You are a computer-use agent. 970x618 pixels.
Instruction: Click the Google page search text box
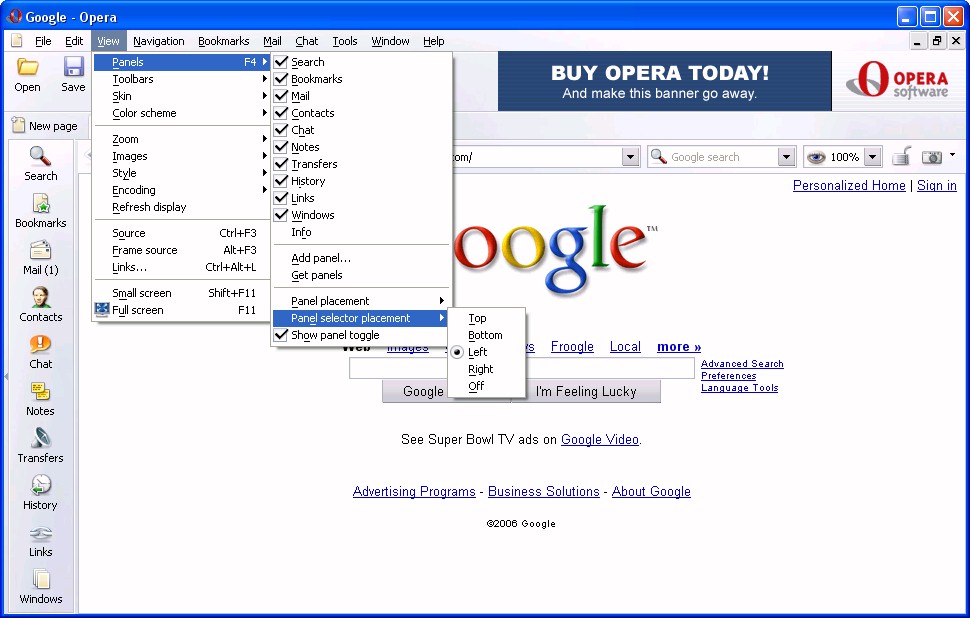(x=521, y=368)
